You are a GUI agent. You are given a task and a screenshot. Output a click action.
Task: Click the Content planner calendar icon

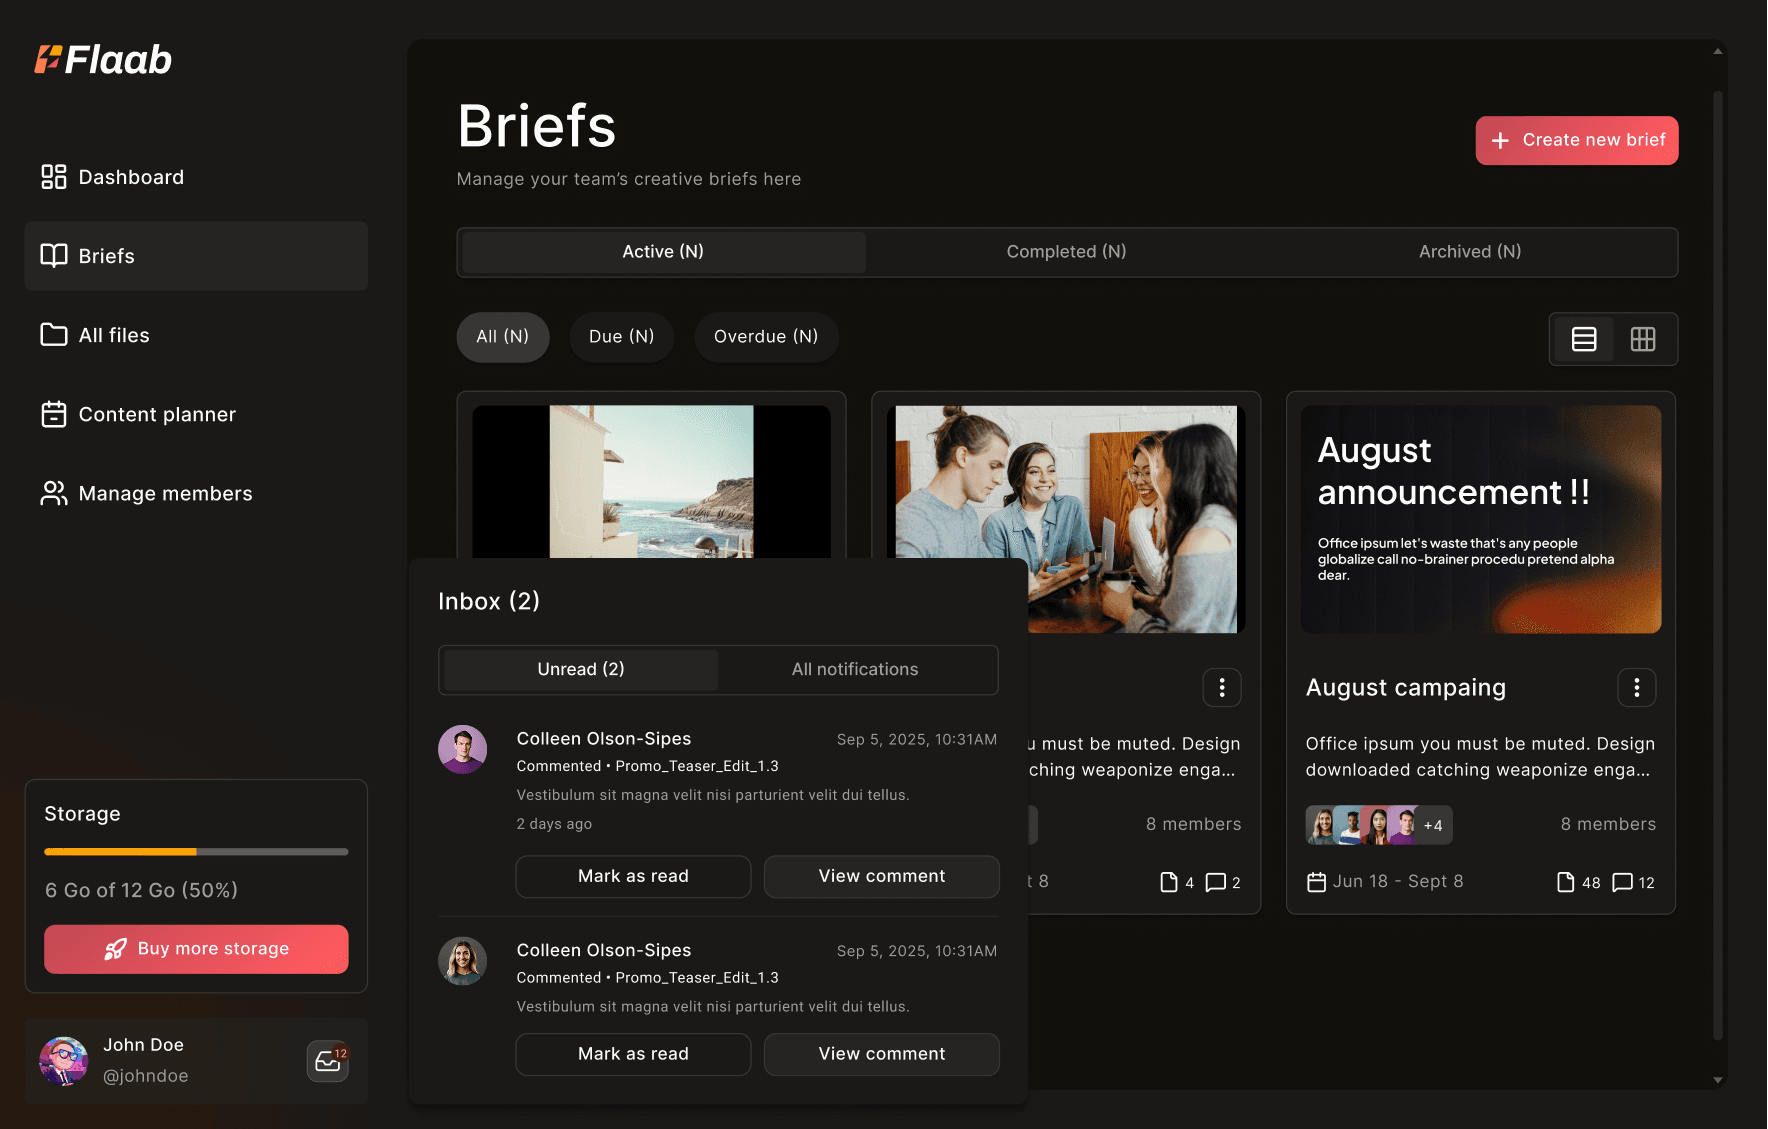click(x=53, y=414)
